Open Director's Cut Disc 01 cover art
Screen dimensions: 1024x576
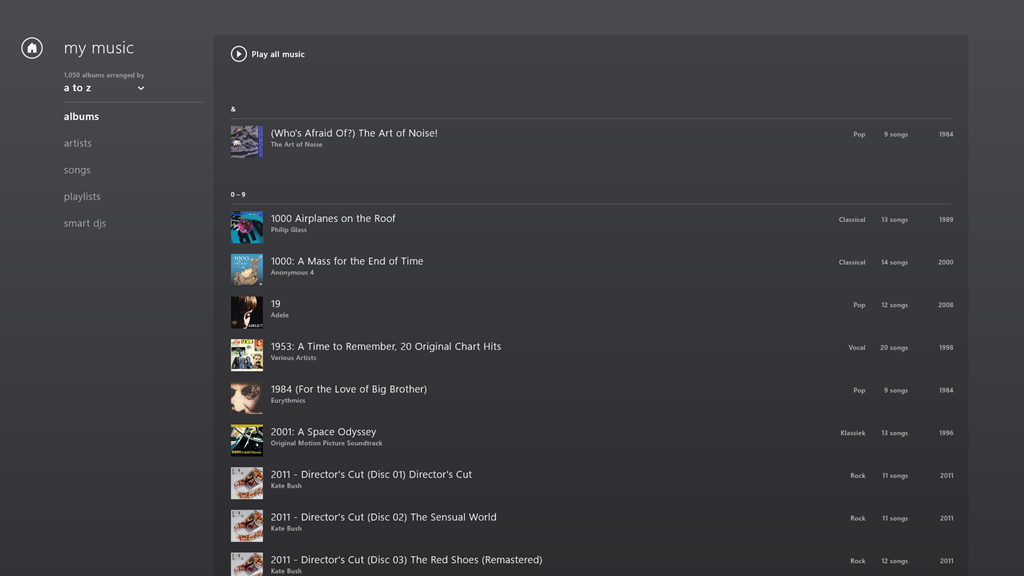(247, 483)
